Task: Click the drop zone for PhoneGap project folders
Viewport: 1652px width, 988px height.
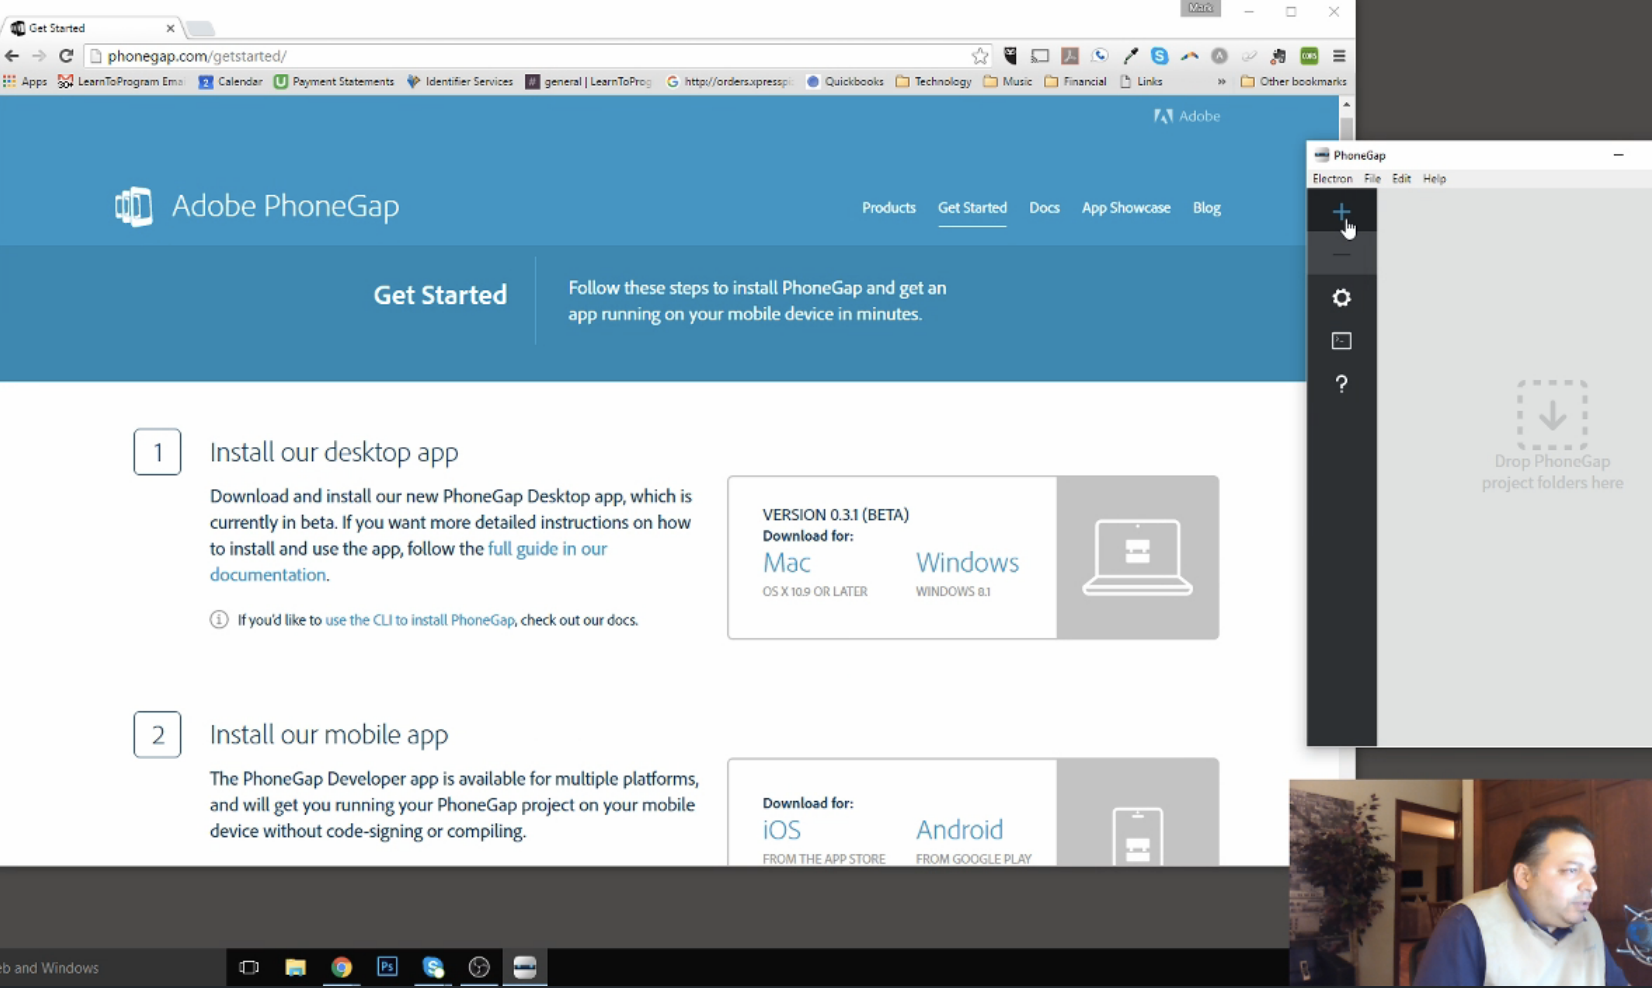Action: point(1552,435)
